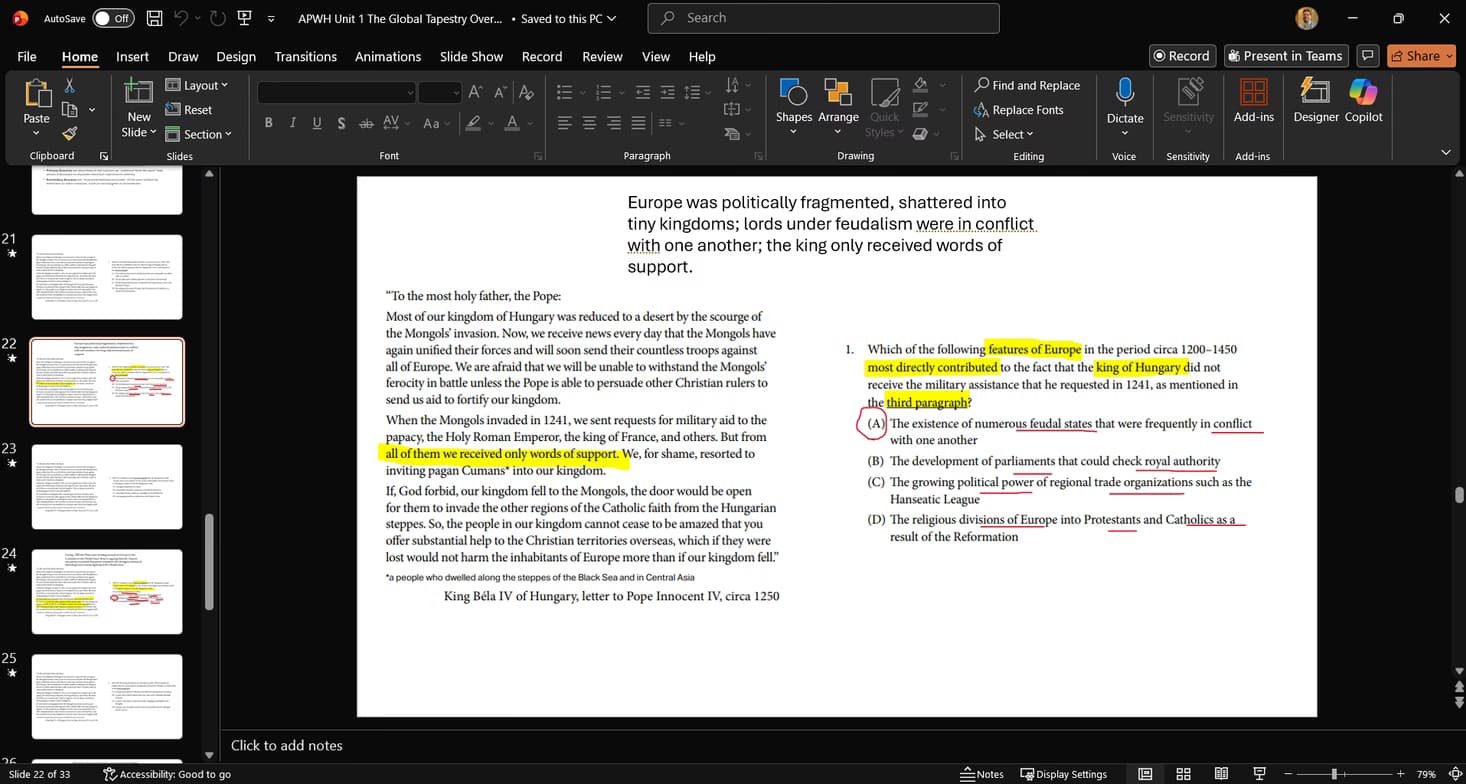Open the Designer pane
This screenshot has height=784, width=1466.
[x=1314, y=103]
